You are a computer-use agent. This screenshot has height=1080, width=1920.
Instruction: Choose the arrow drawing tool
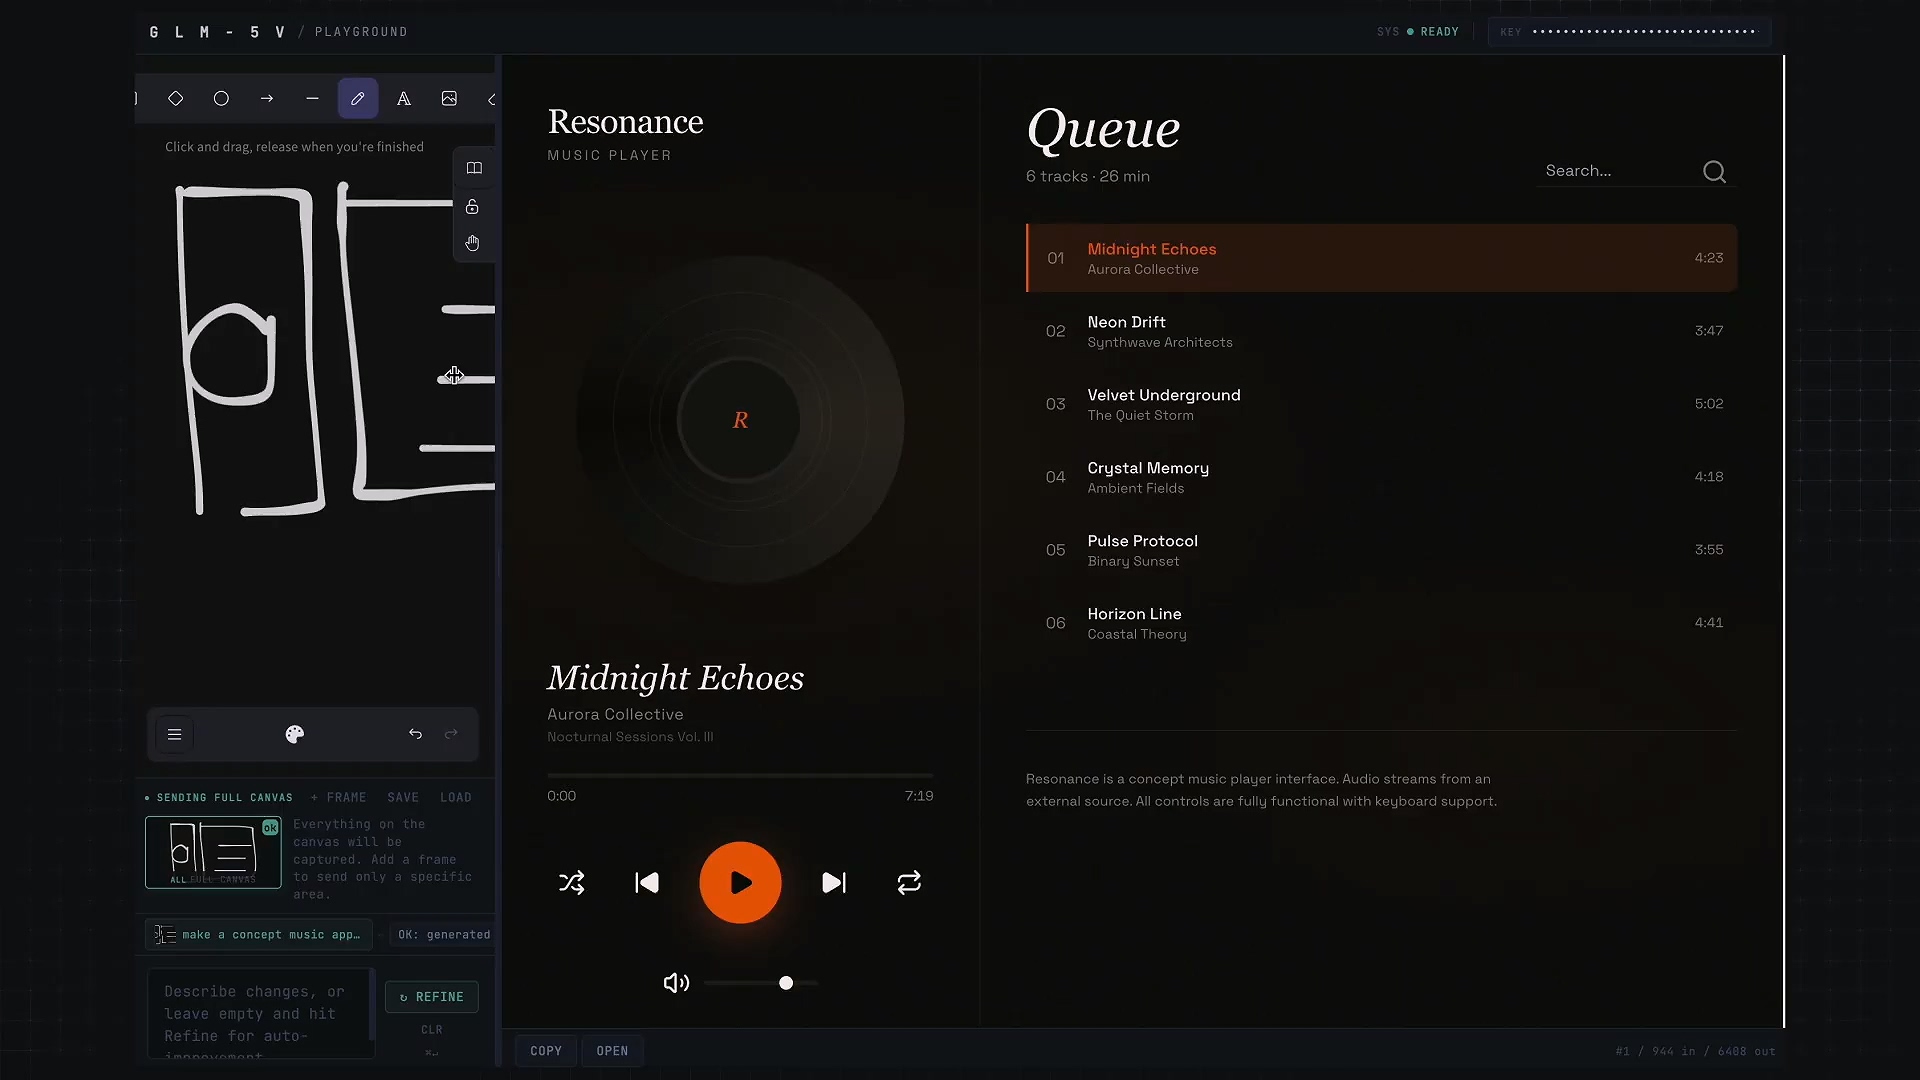[267, 99]
